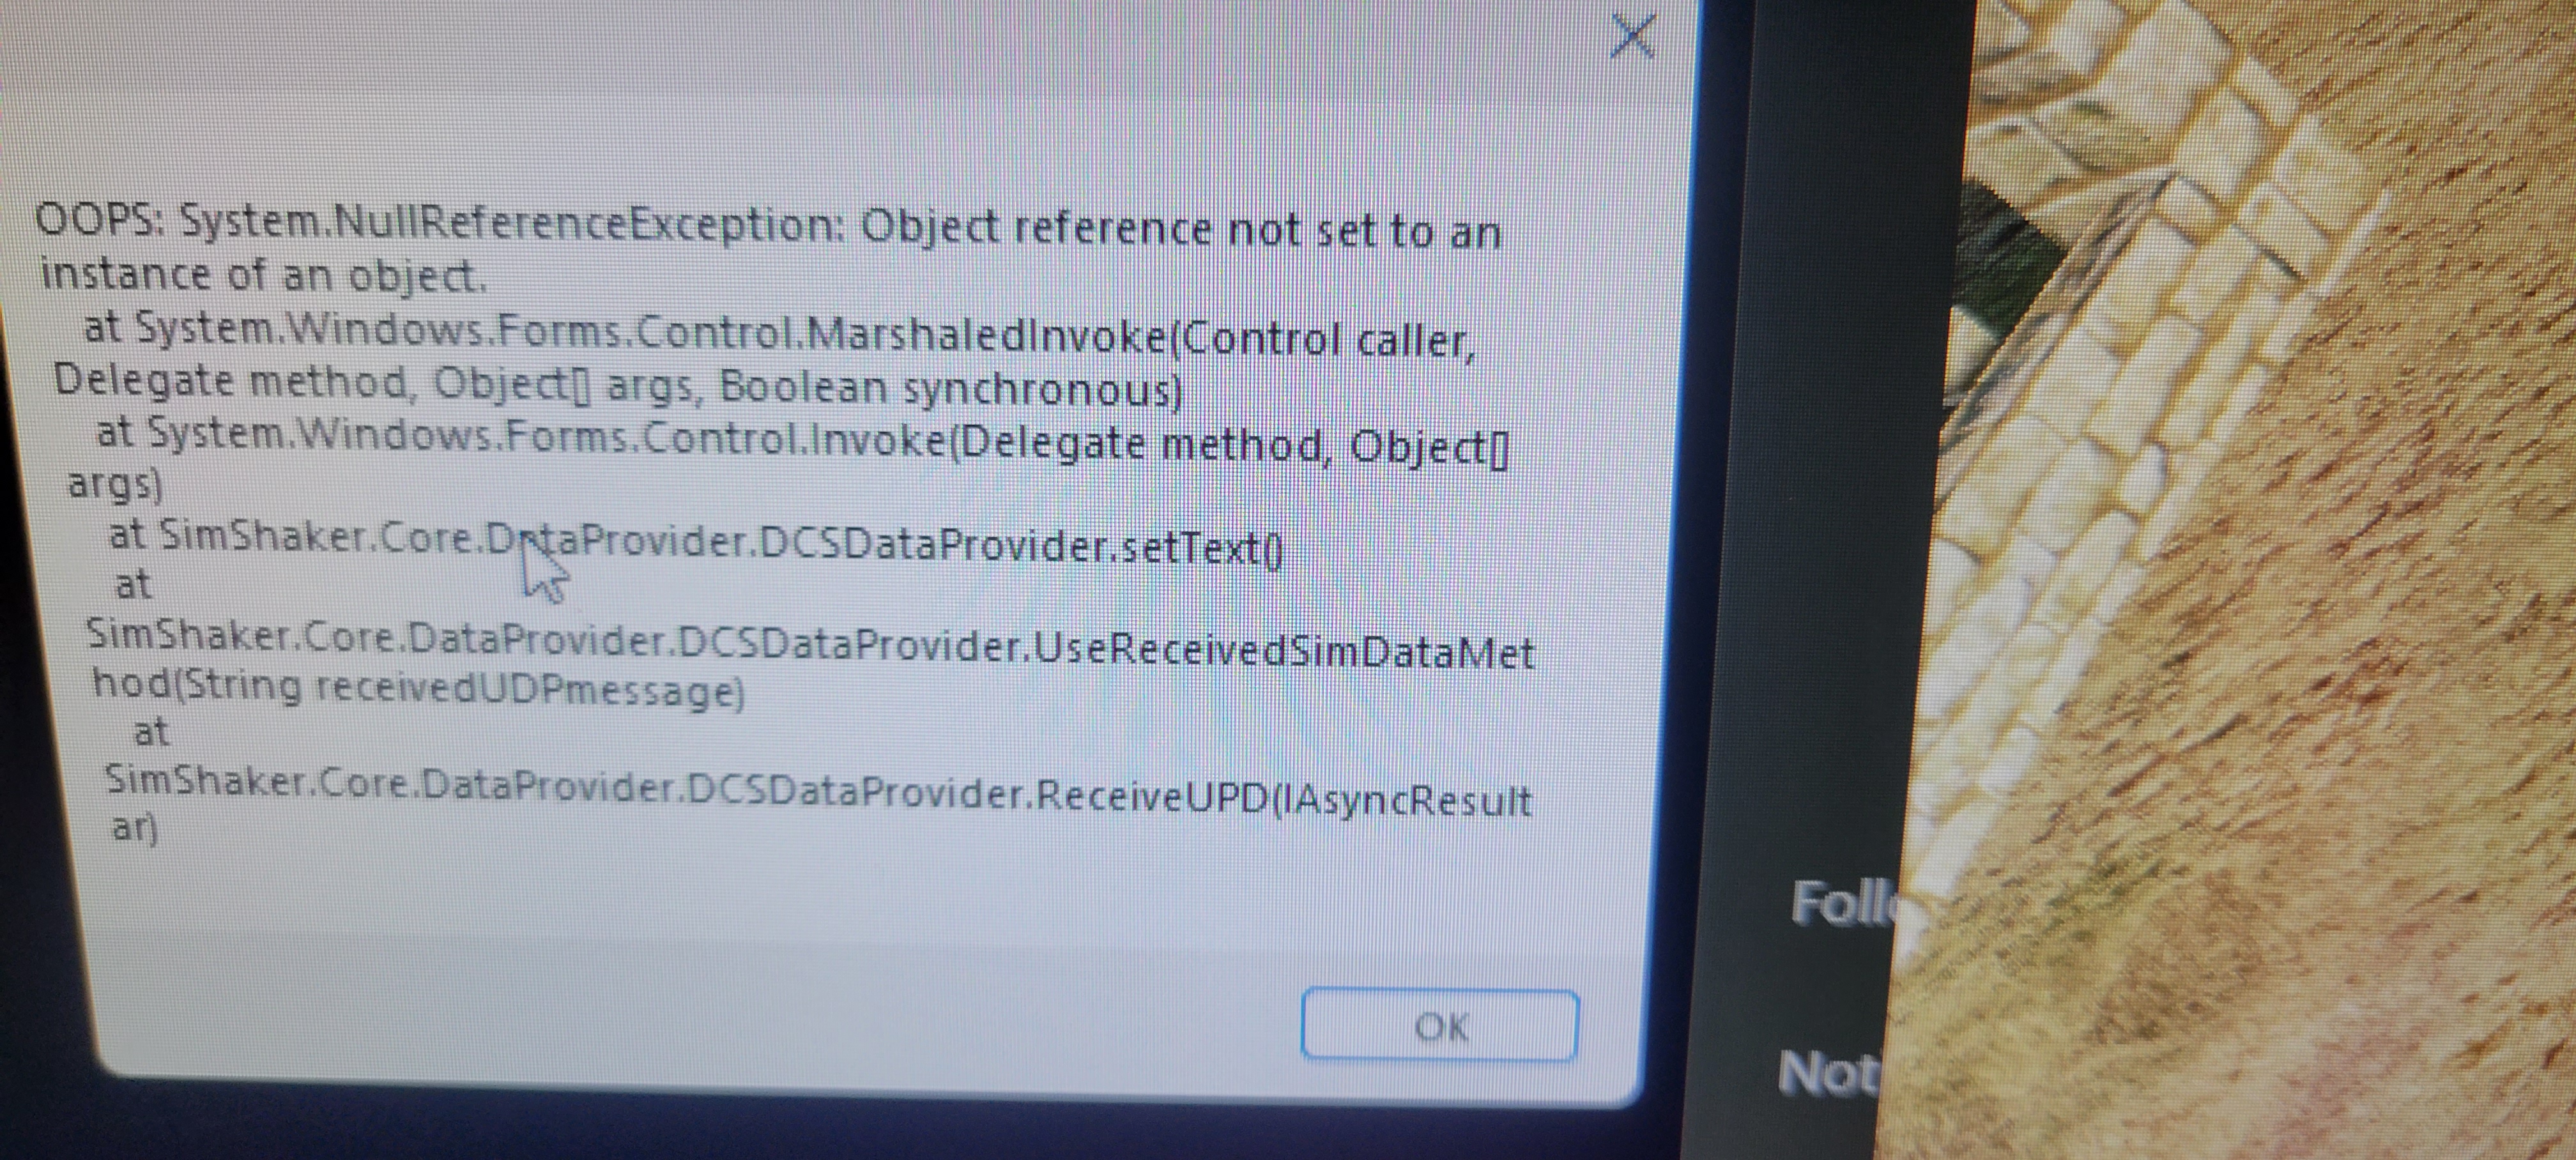The height and width of the screenshot is (1160, 2576).
Task: Click the 'ar)' text on last line
Action: click(x=134, y=829)
